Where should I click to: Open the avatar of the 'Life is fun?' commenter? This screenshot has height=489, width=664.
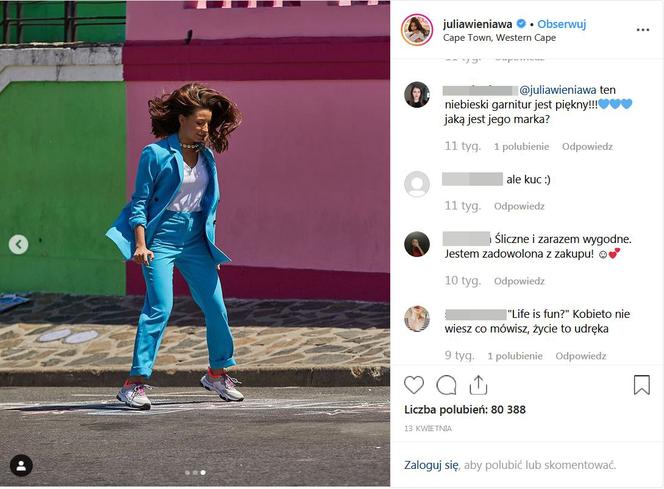tap(417, 319)
